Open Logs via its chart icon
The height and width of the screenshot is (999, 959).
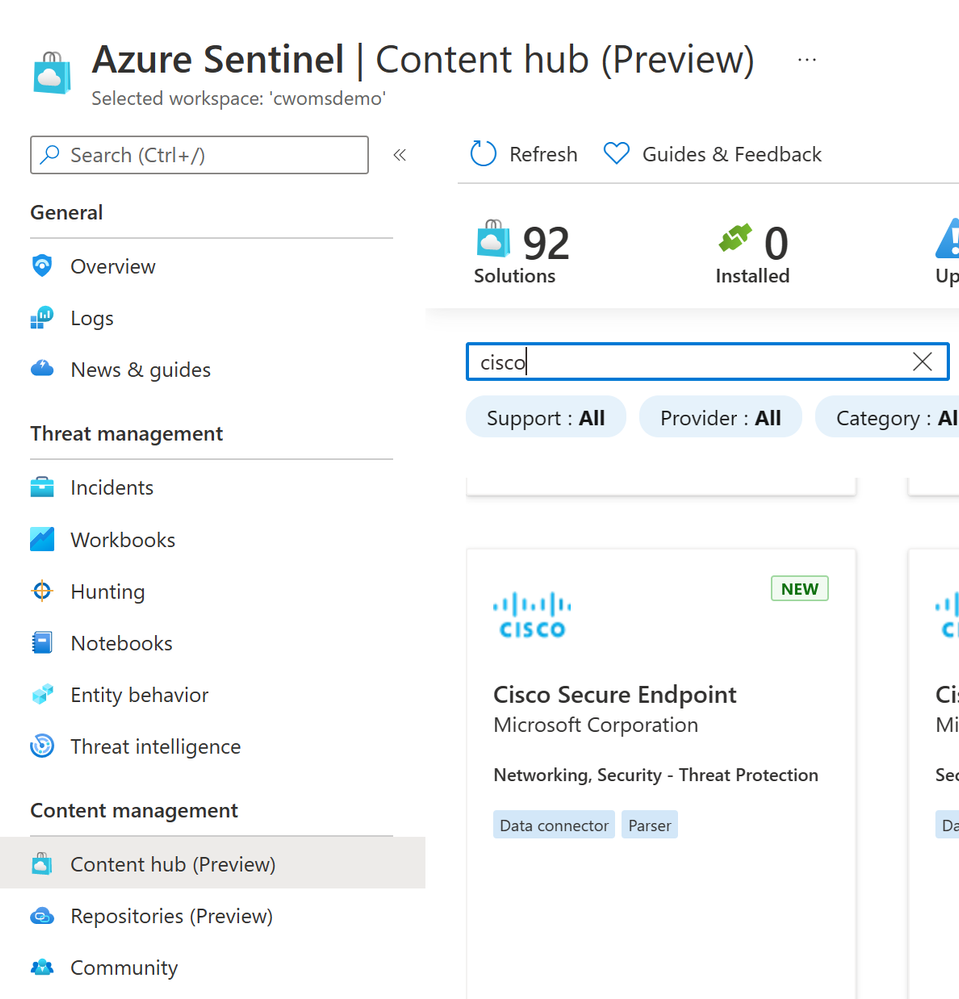(x=42, y=318)
